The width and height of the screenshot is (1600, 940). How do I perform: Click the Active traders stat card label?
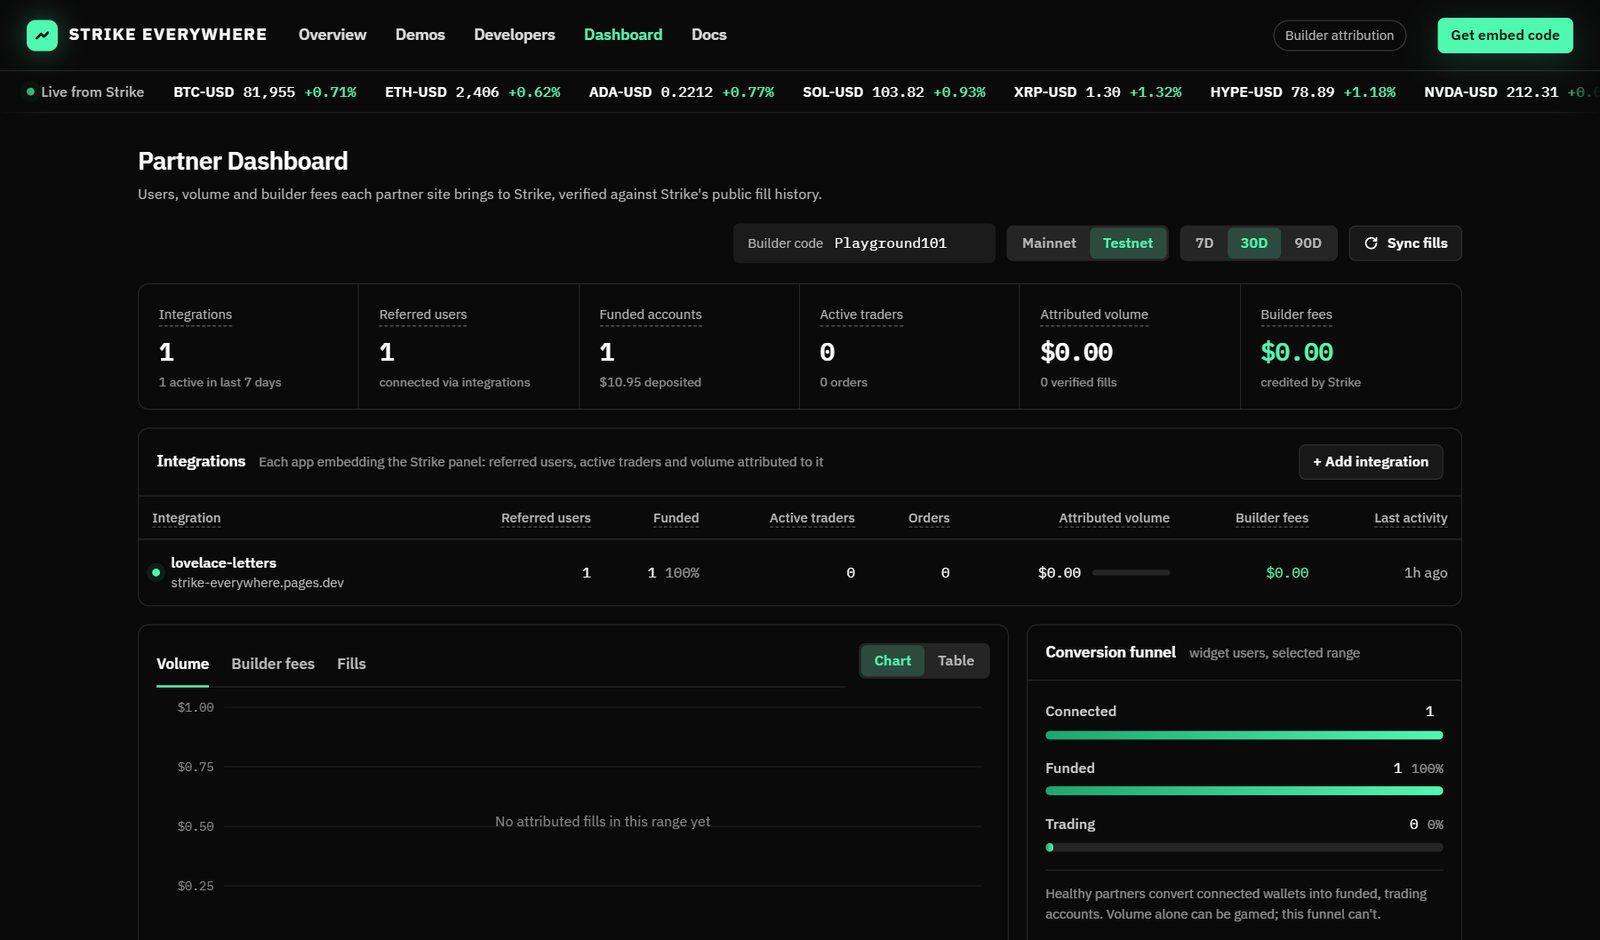pos(861,315)
